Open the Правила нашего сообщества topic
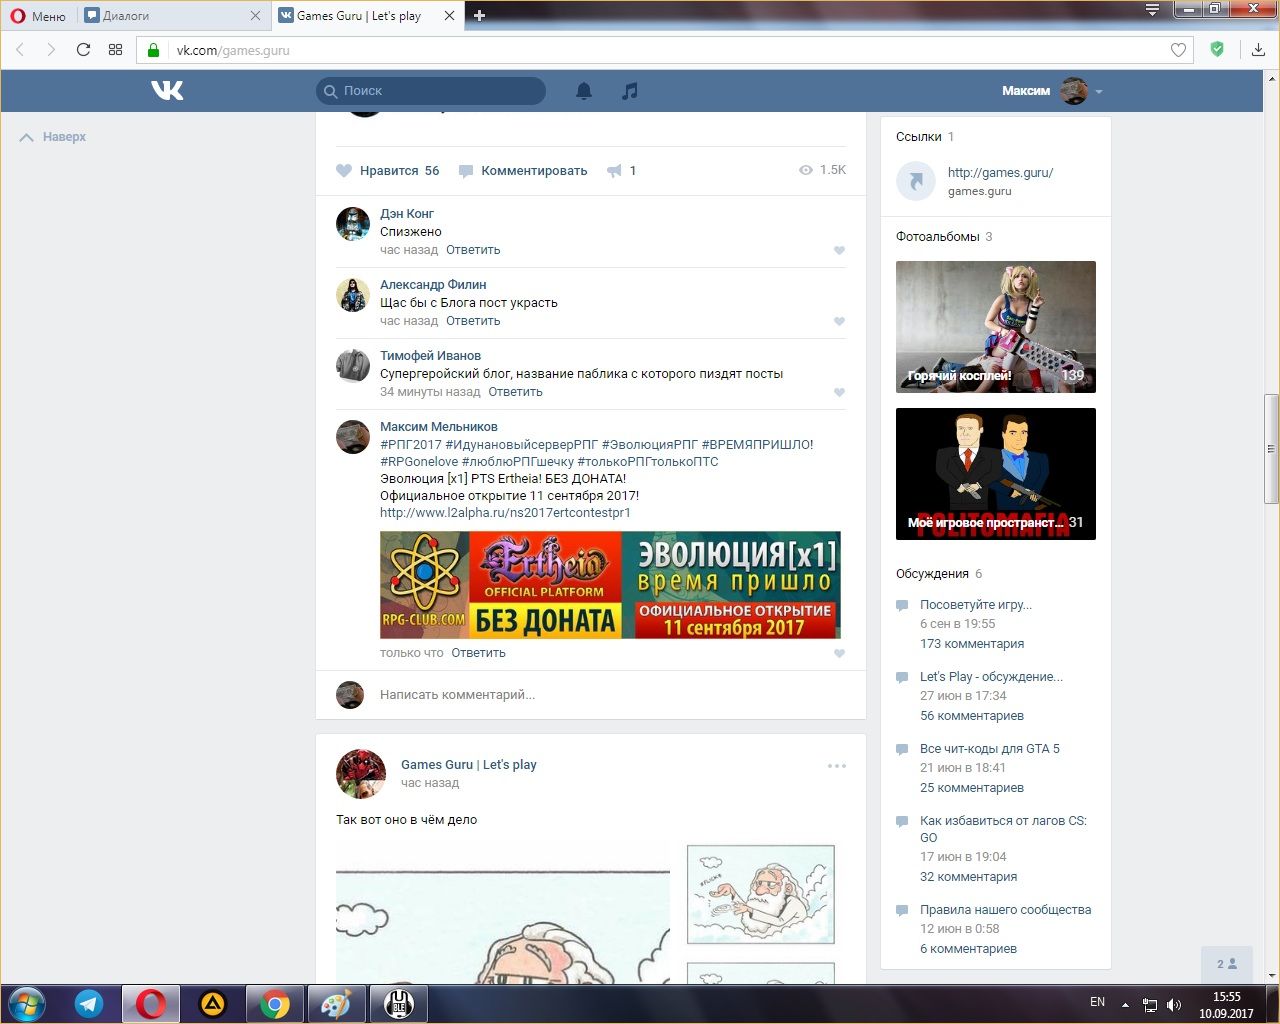Image resolution: width=1280 pixels, height=1024 pixels. pyautogui.click(x=1005, y=910)
